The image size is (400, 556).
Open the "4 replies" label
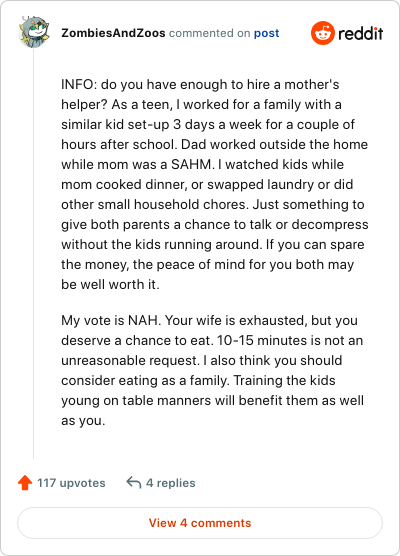click(171, 483)
